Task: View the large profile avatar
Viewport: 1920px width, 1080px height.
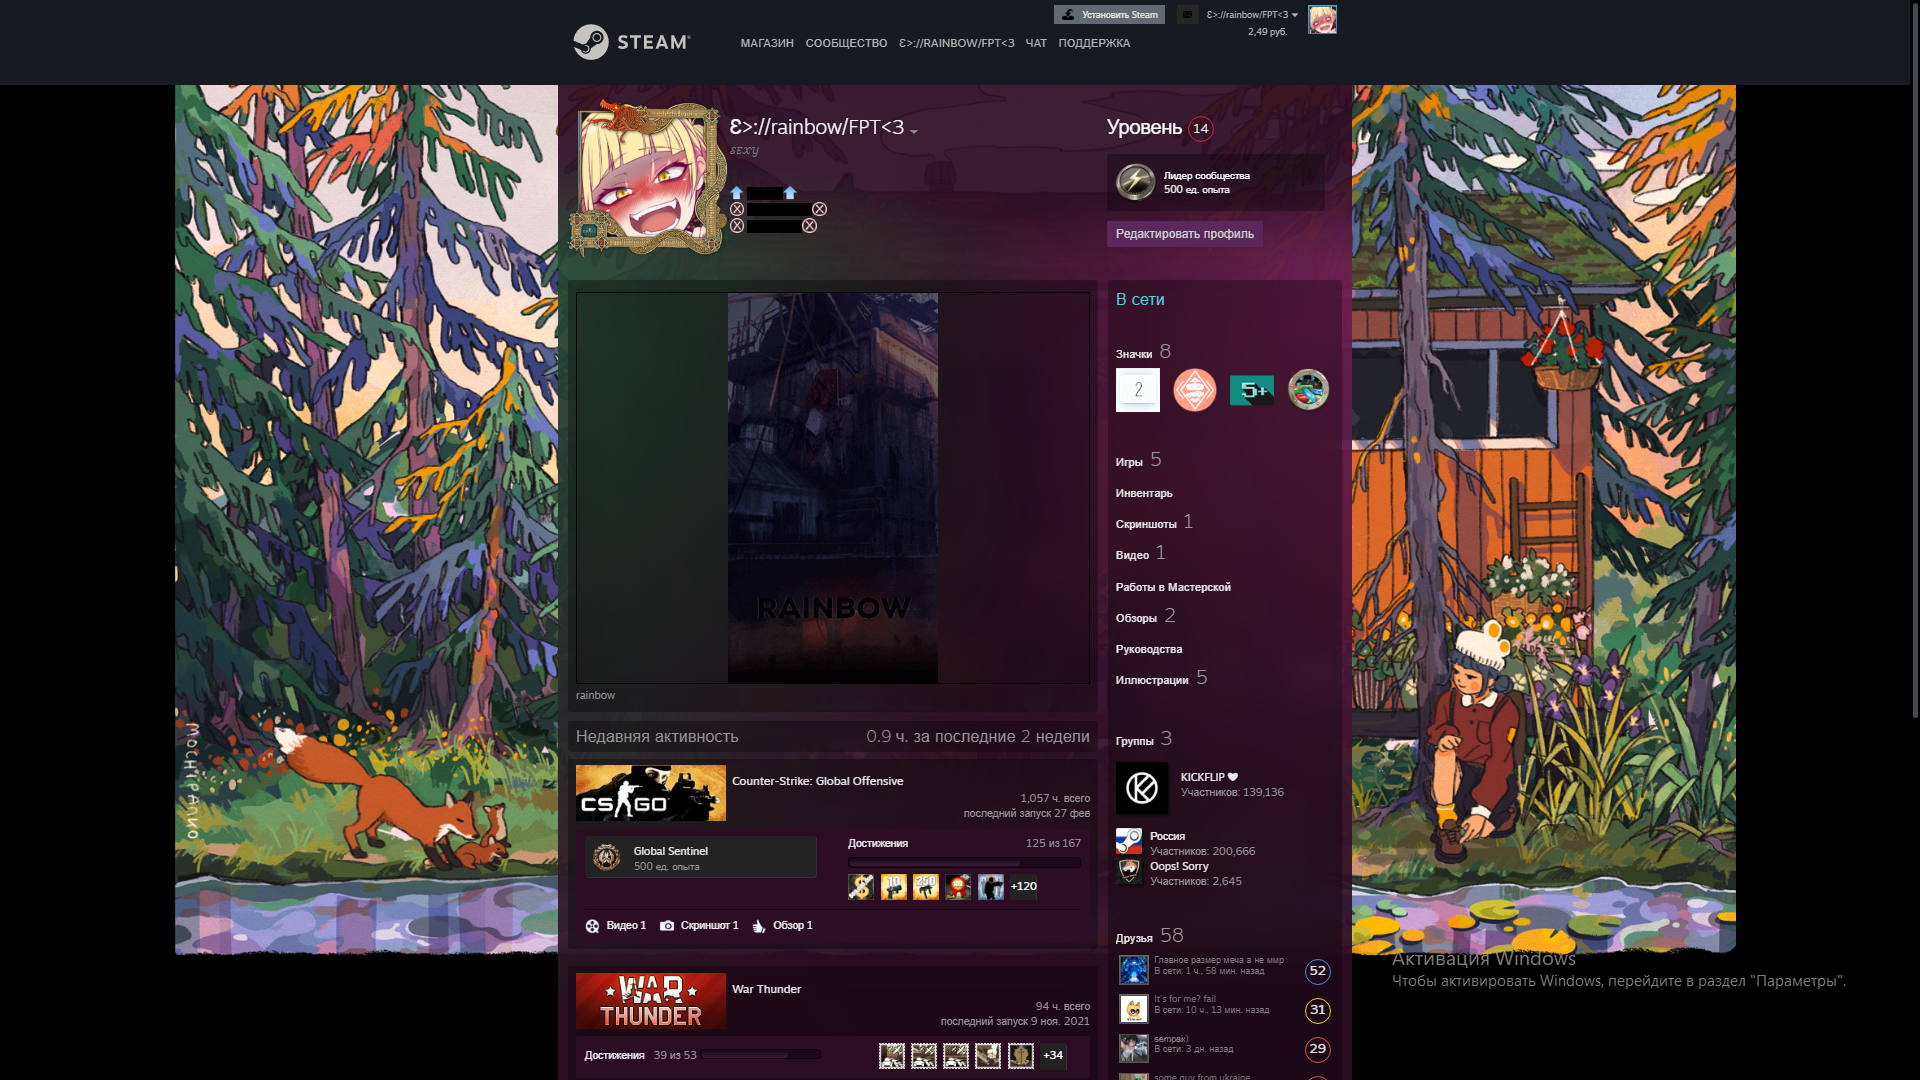Action: click(x=648, y=178)
